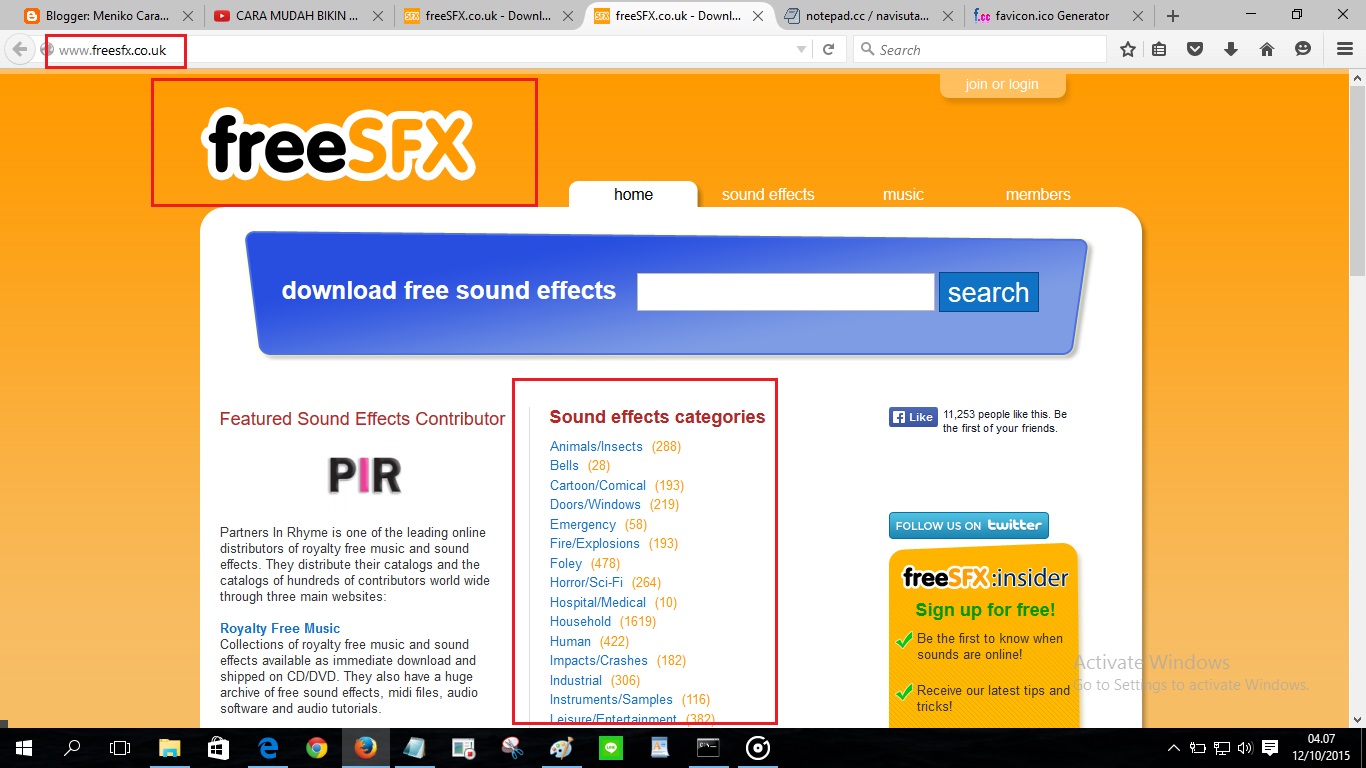
Task: Open the Downloads arrow icon
Action: [x=1231, y=49]
